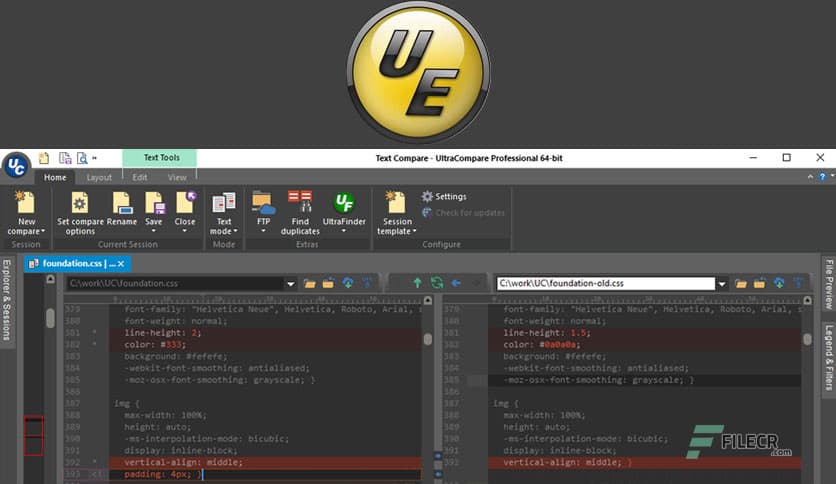
Task: Click the right pane vertical scrollbar thumb
Action: 807,338
